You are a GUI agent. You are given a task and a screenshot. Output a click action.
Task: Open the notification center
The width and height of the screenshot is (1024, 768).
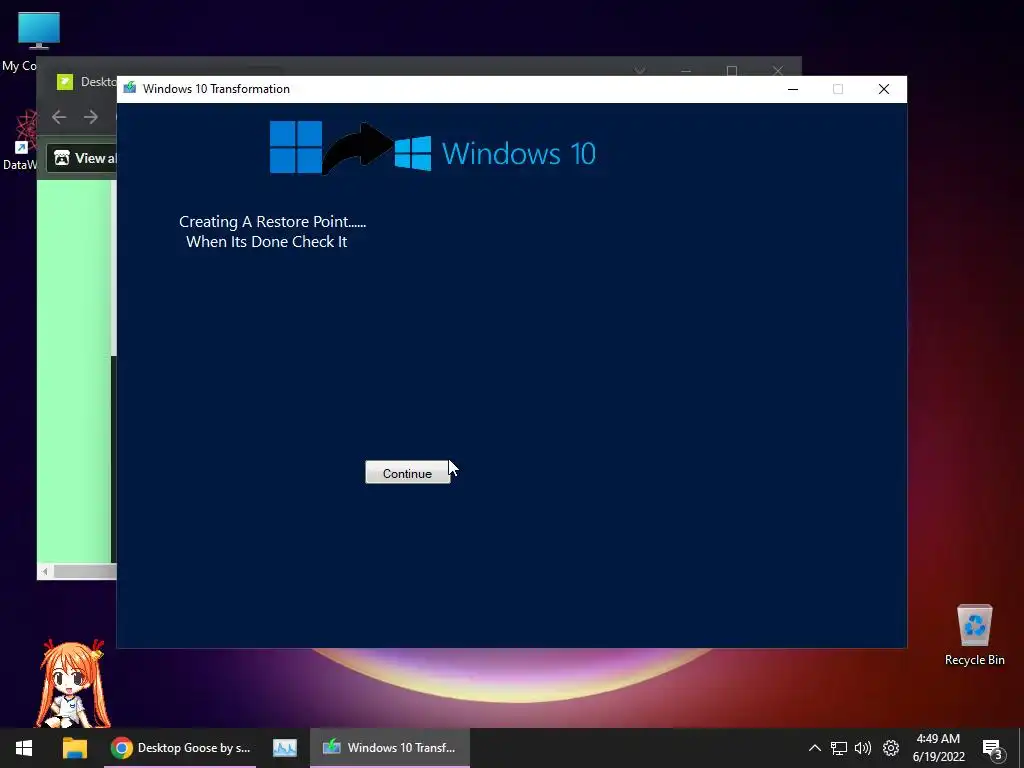pos(992,748)
